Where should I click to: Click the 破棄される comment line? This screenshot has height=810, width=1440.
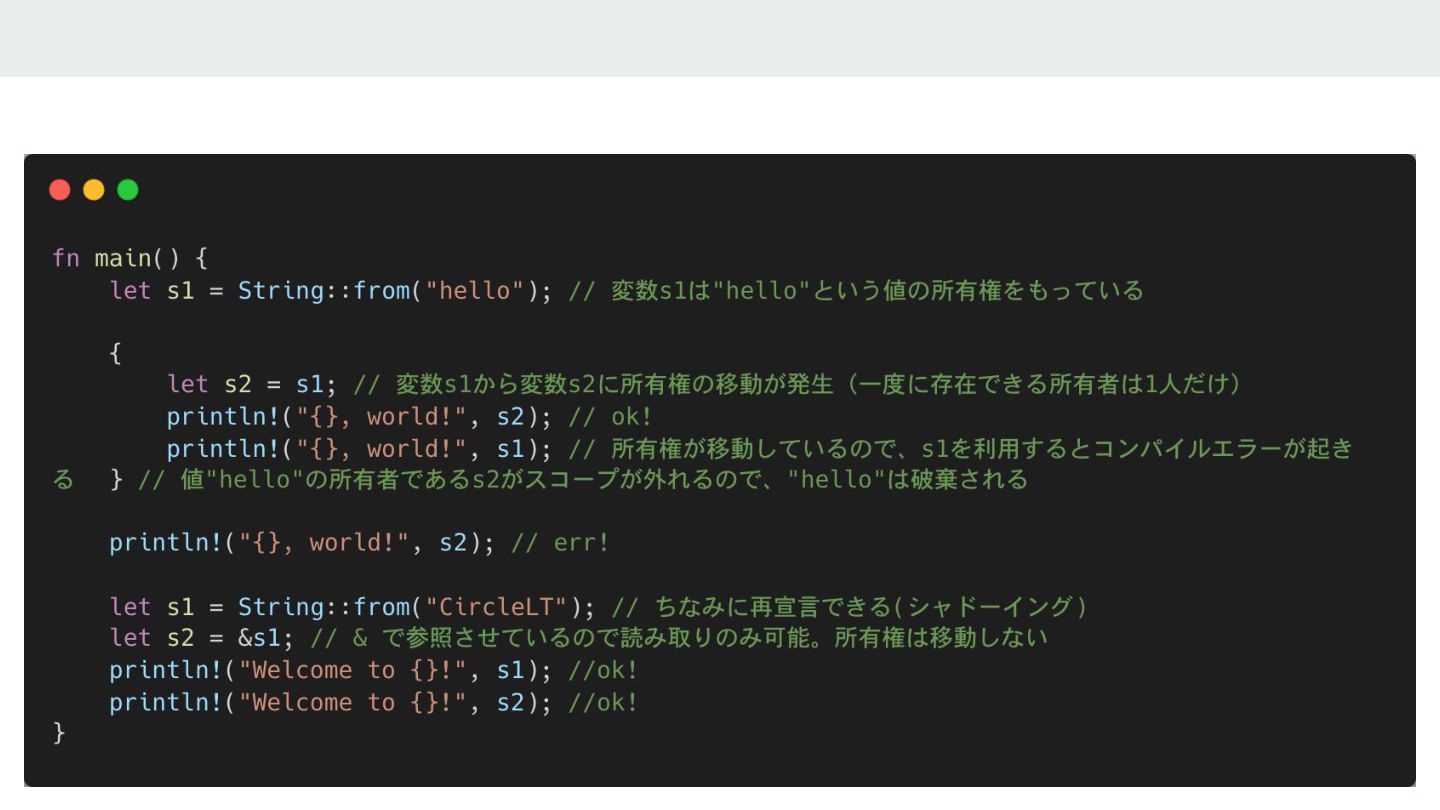tap(580, 480)
